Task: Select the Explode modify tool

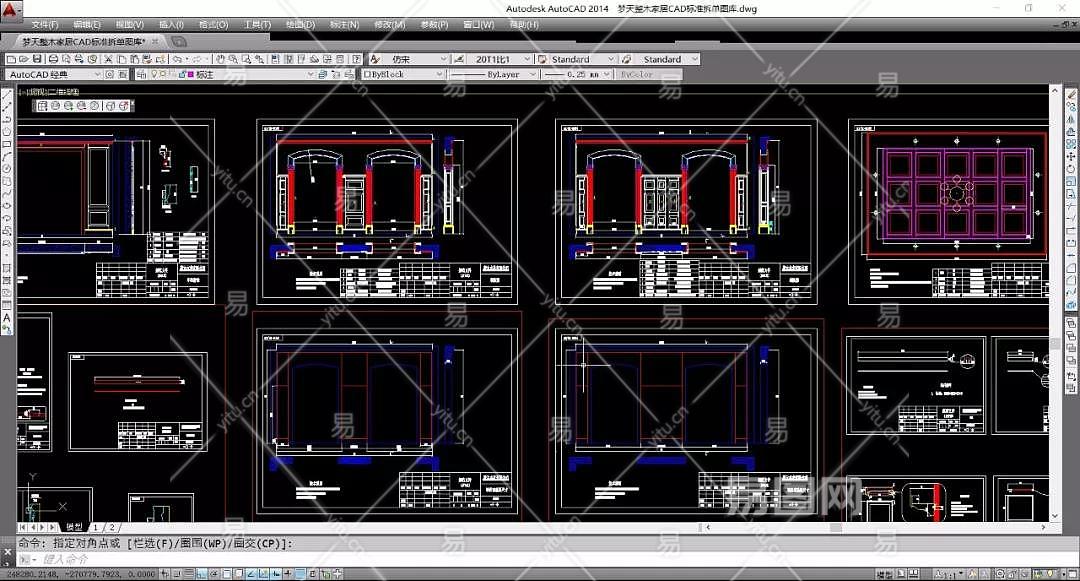Action: coord(1071,305)
